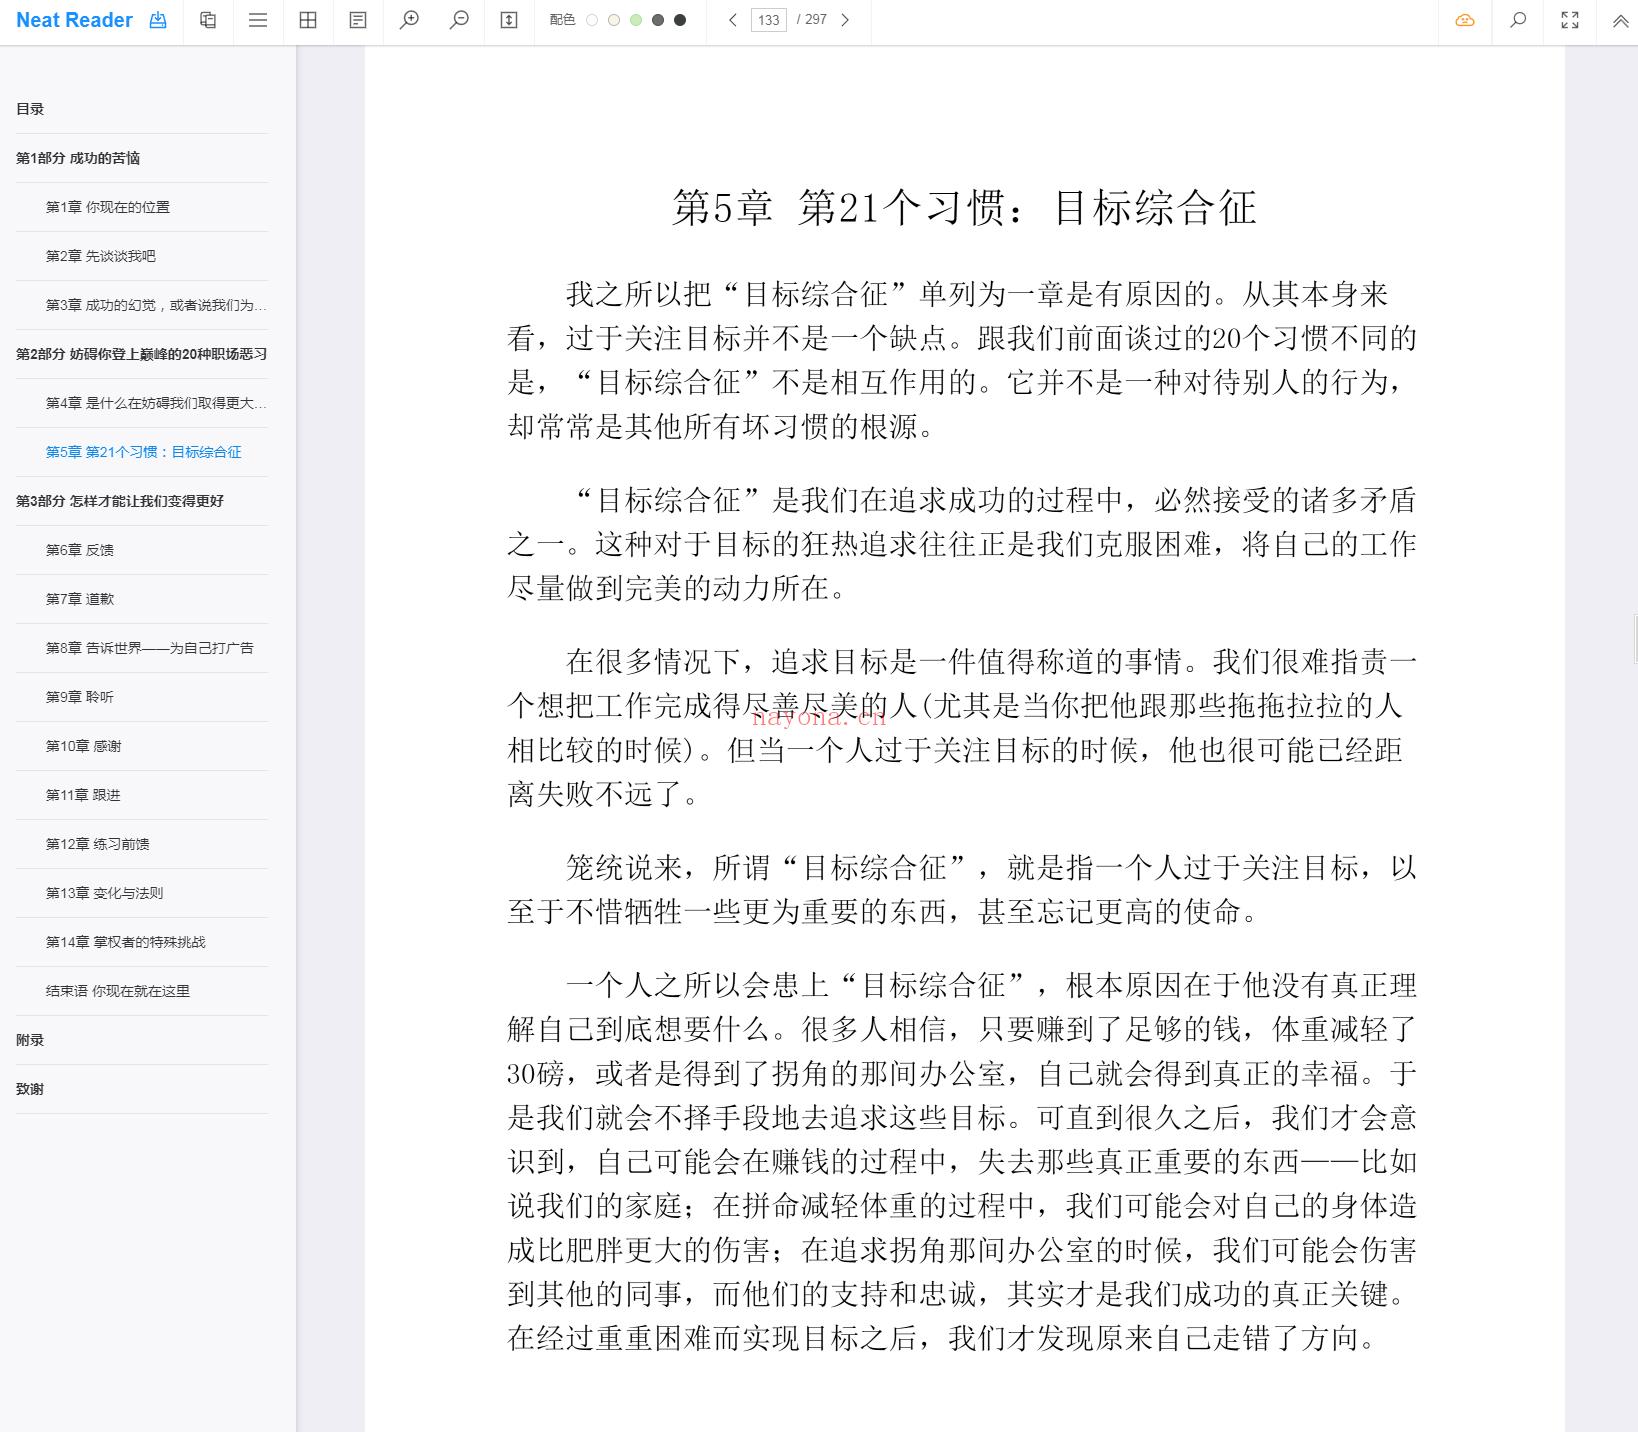This screenshot has height=1432, width=1638.
Task: Click the orange cloud sync icon
Action: pos(1465,20)
